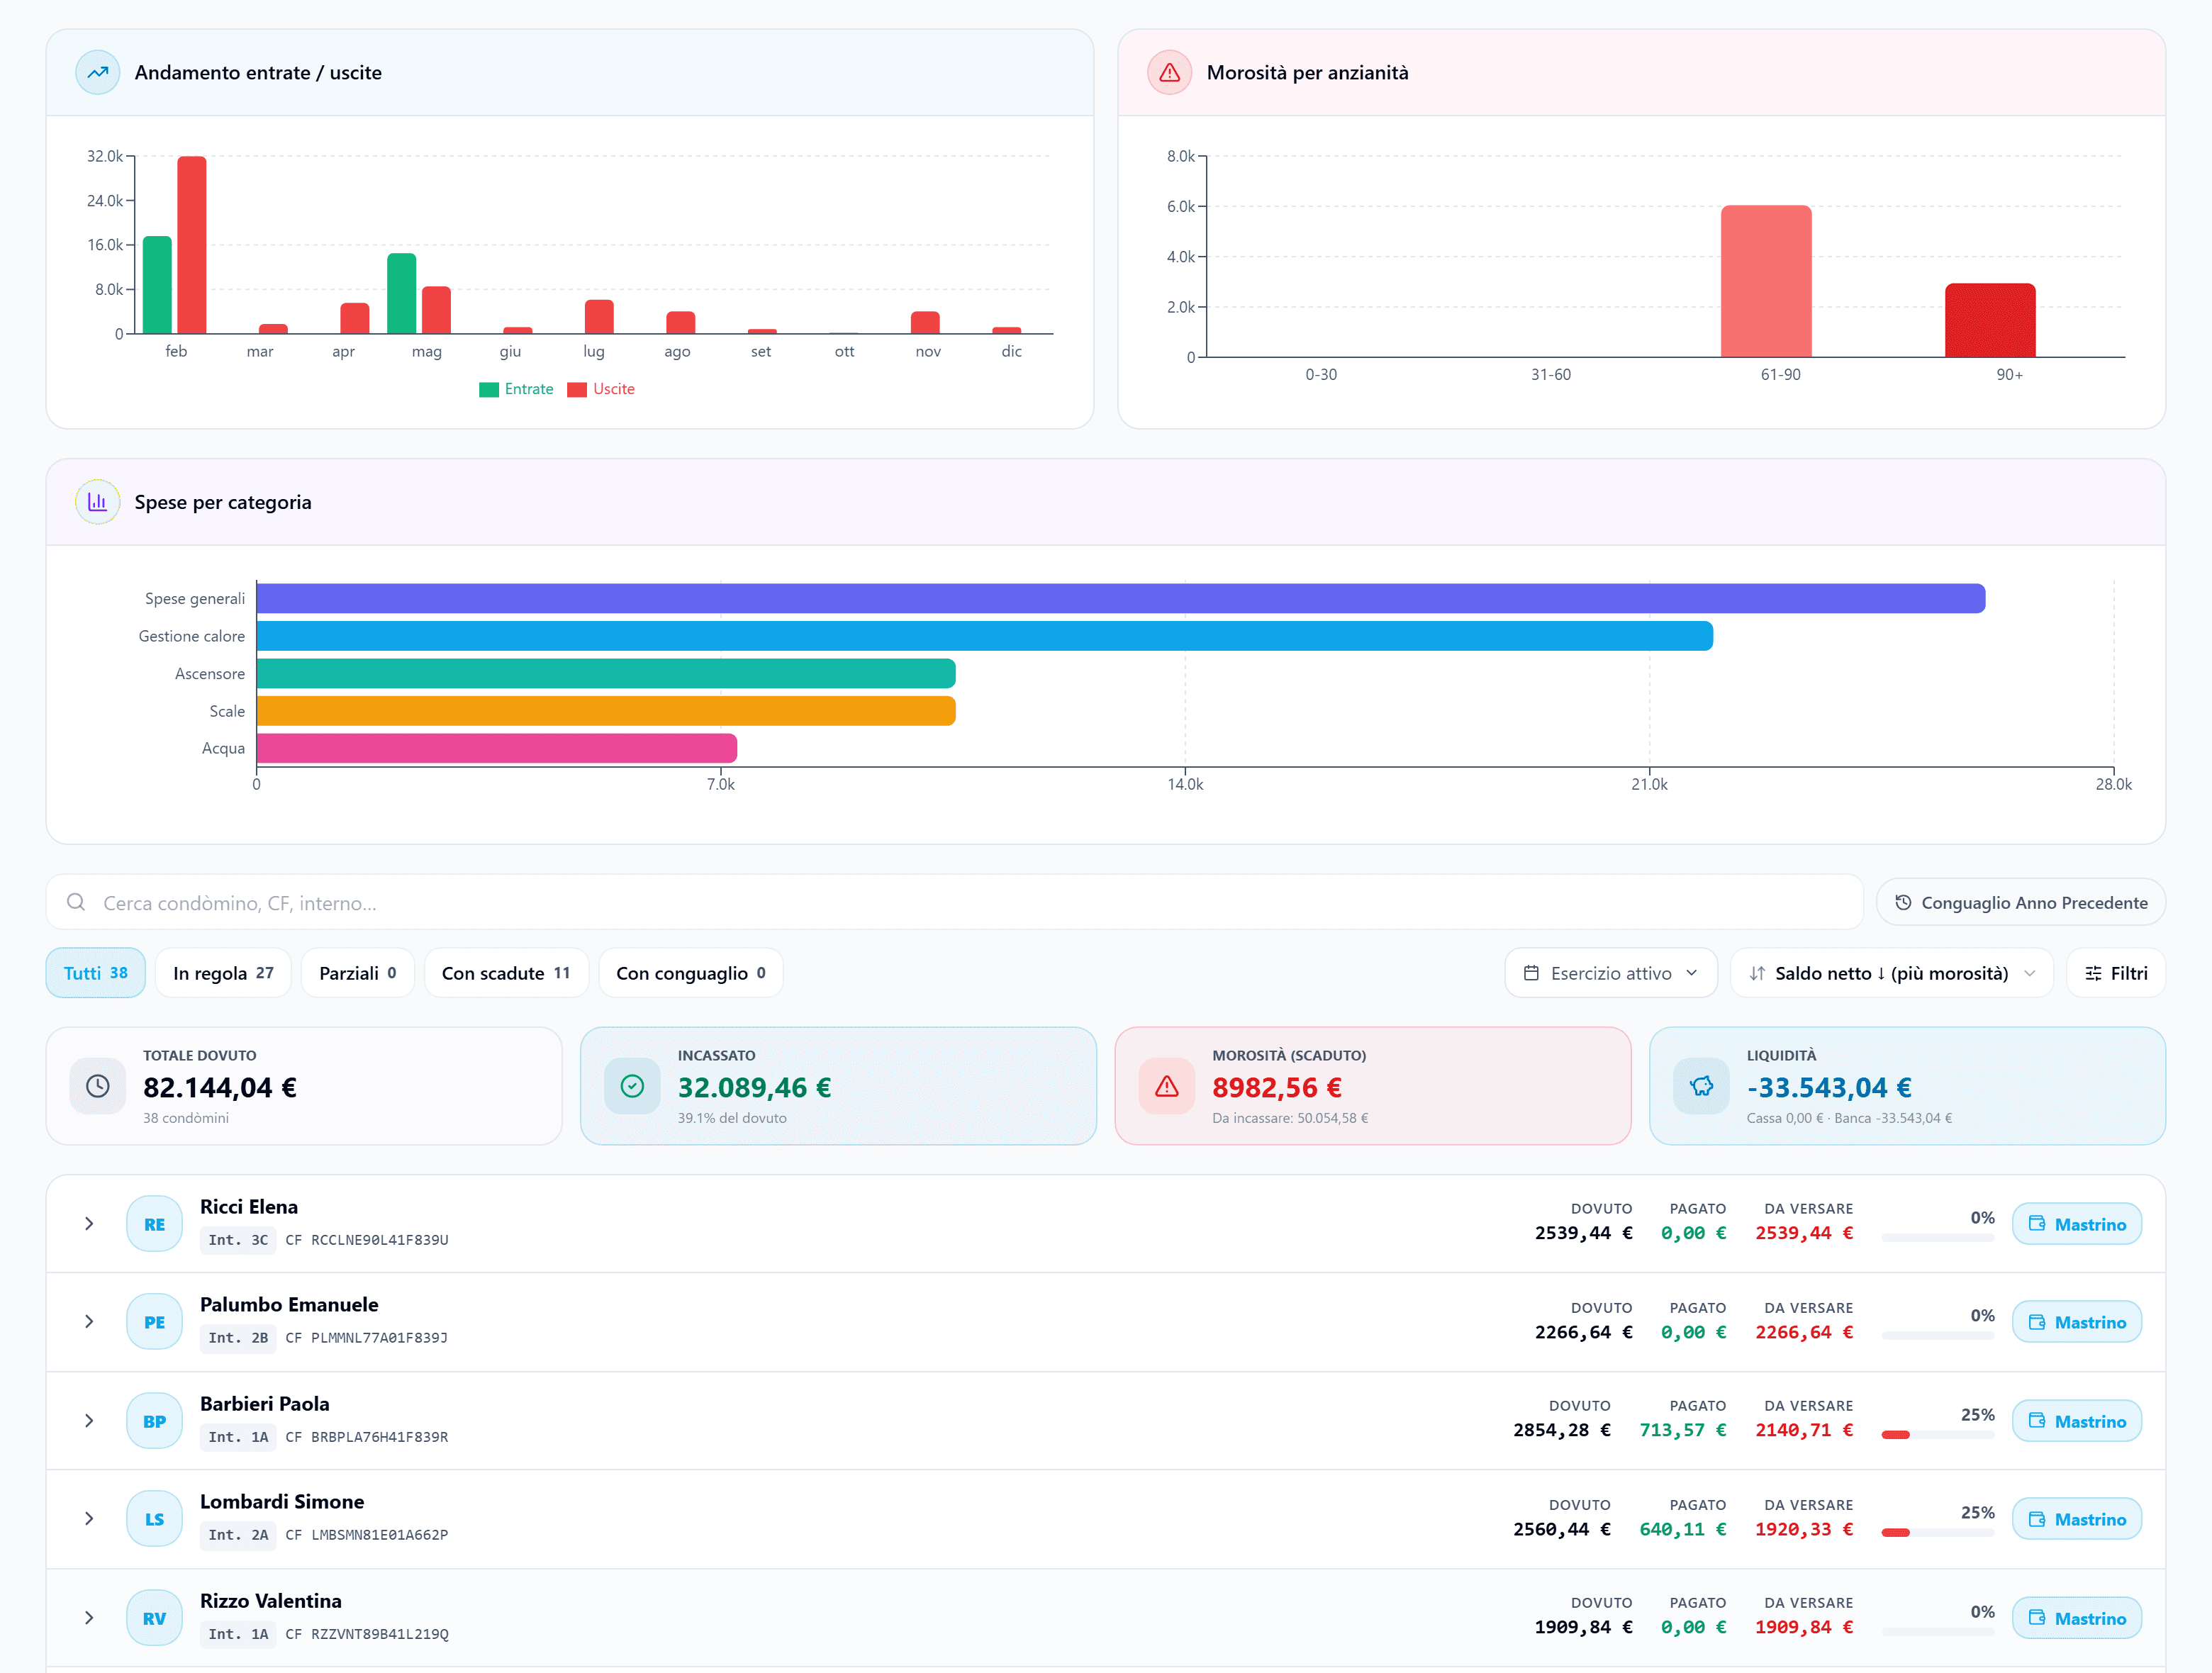This screenshot has height=1673, width=2212.
Task: Click the bar chart icon by Spese per categoria
Action: pyautogui.click(x=97, y=502)
